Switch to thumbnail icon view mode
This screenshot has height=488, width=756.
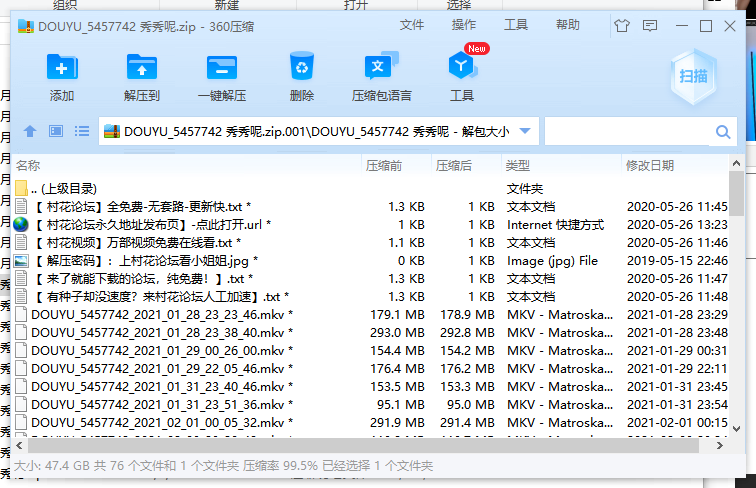click(56, 131)
